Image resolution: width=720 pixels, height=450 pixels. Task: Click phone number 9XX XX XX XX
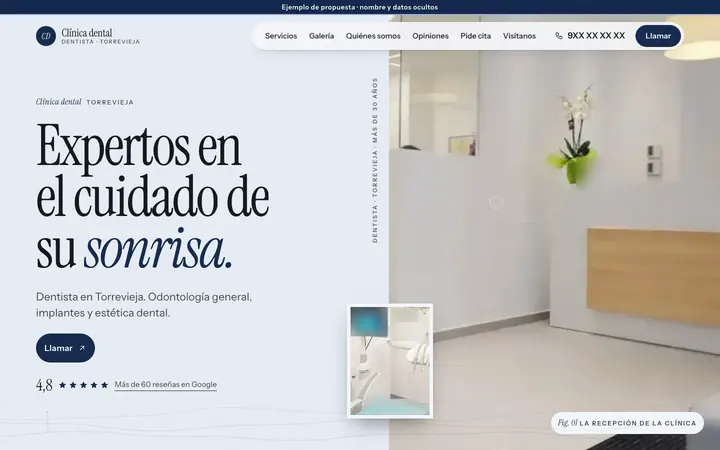click(x=596, y=36)
